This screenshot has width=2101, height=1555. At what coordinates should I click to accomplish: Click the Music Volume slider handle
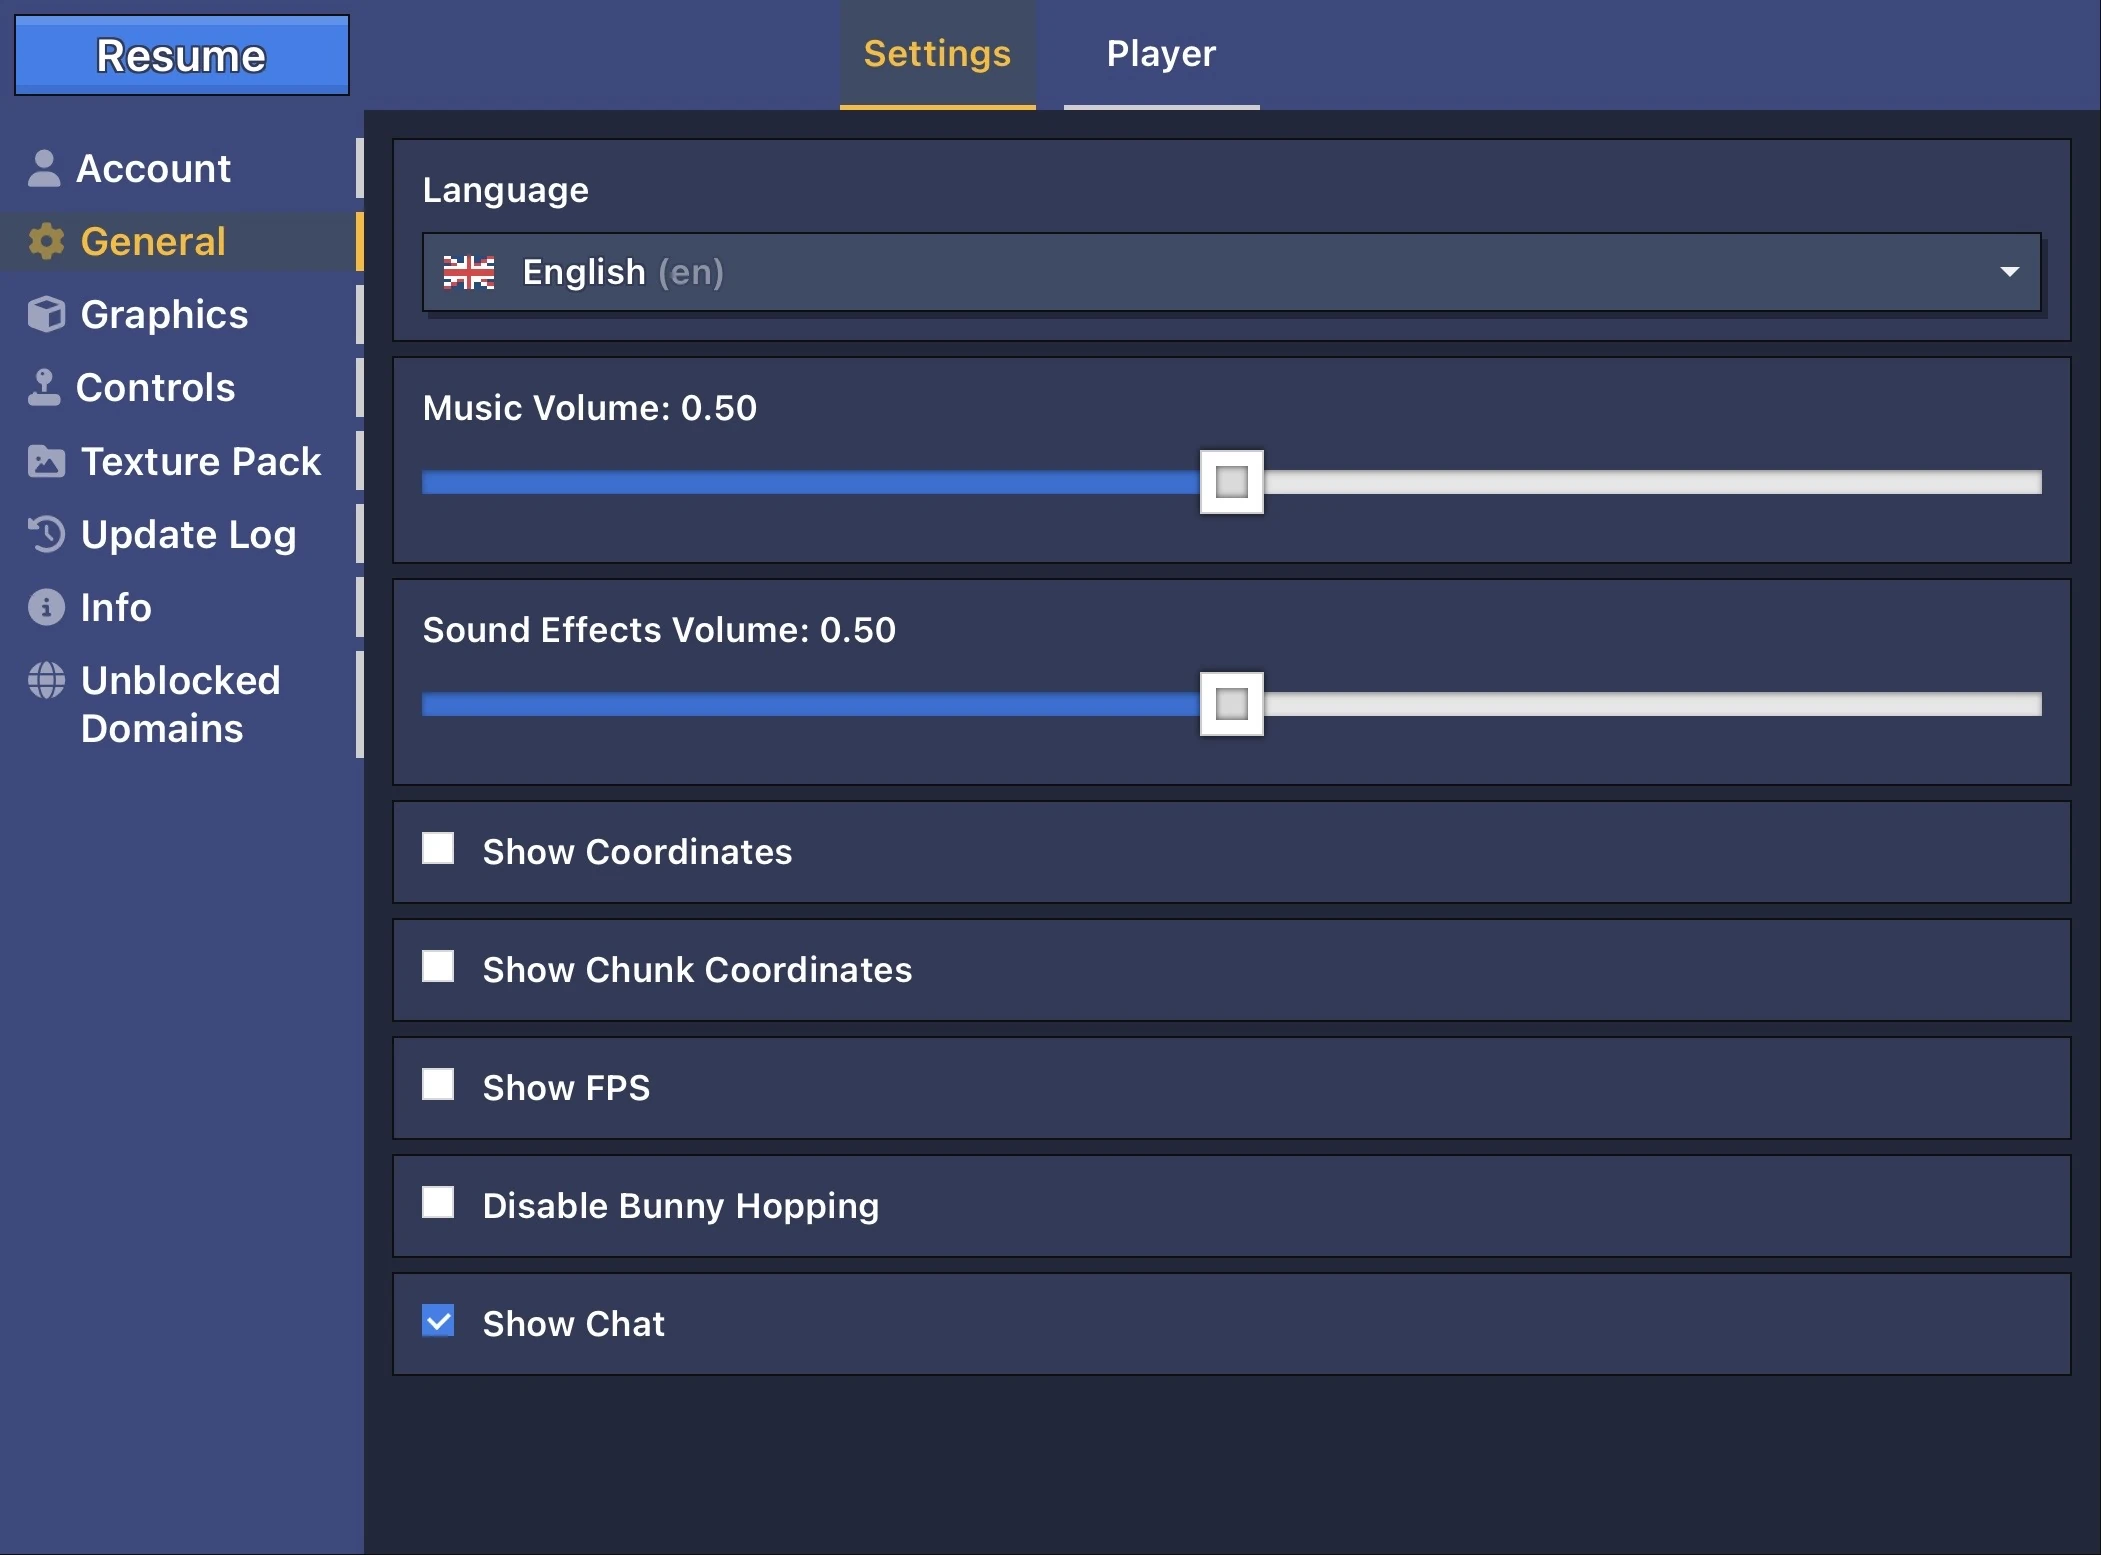coord(1231,482)
